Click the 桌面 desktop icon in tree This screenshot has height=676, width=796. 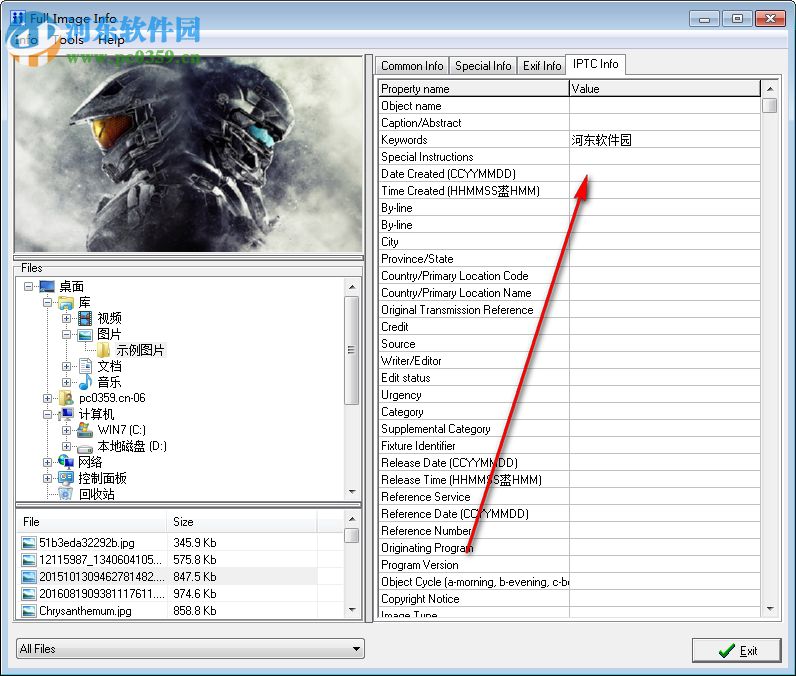(x=47, y=286)
